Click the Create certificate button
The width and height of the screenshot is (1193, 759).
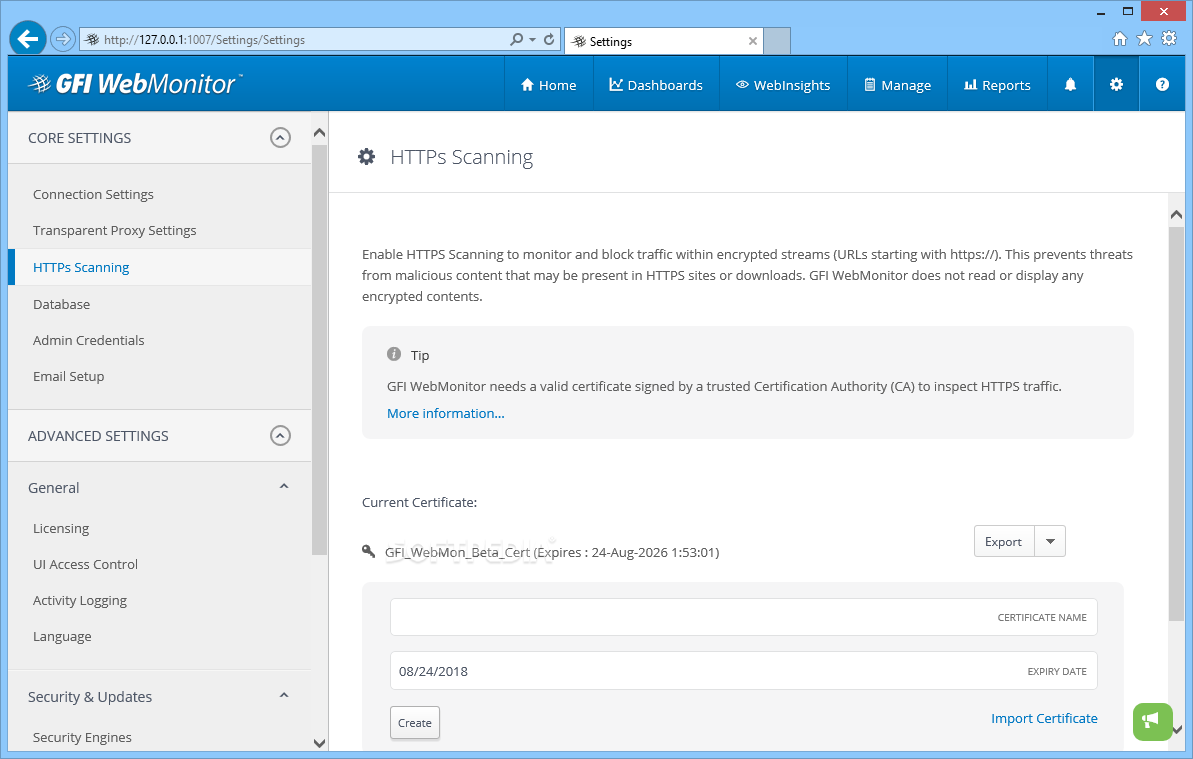point(415,722)
